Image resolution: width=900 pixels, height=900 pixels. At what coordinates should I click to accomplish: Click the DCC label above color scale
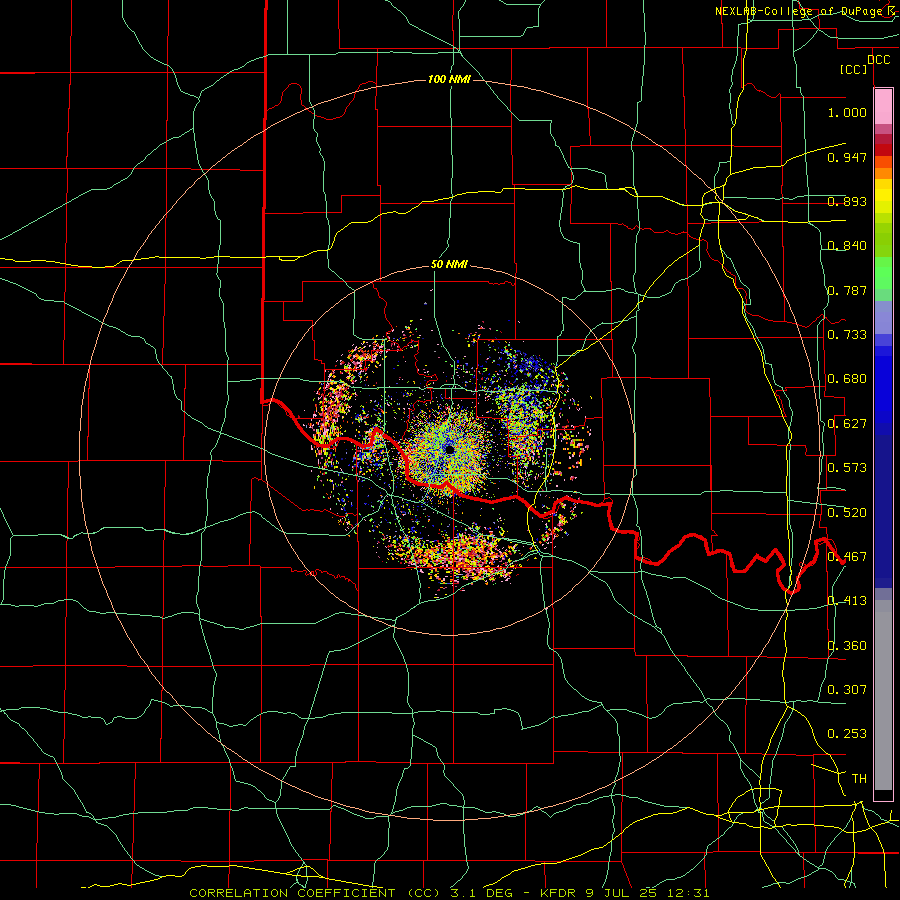[x=878, y=60]
